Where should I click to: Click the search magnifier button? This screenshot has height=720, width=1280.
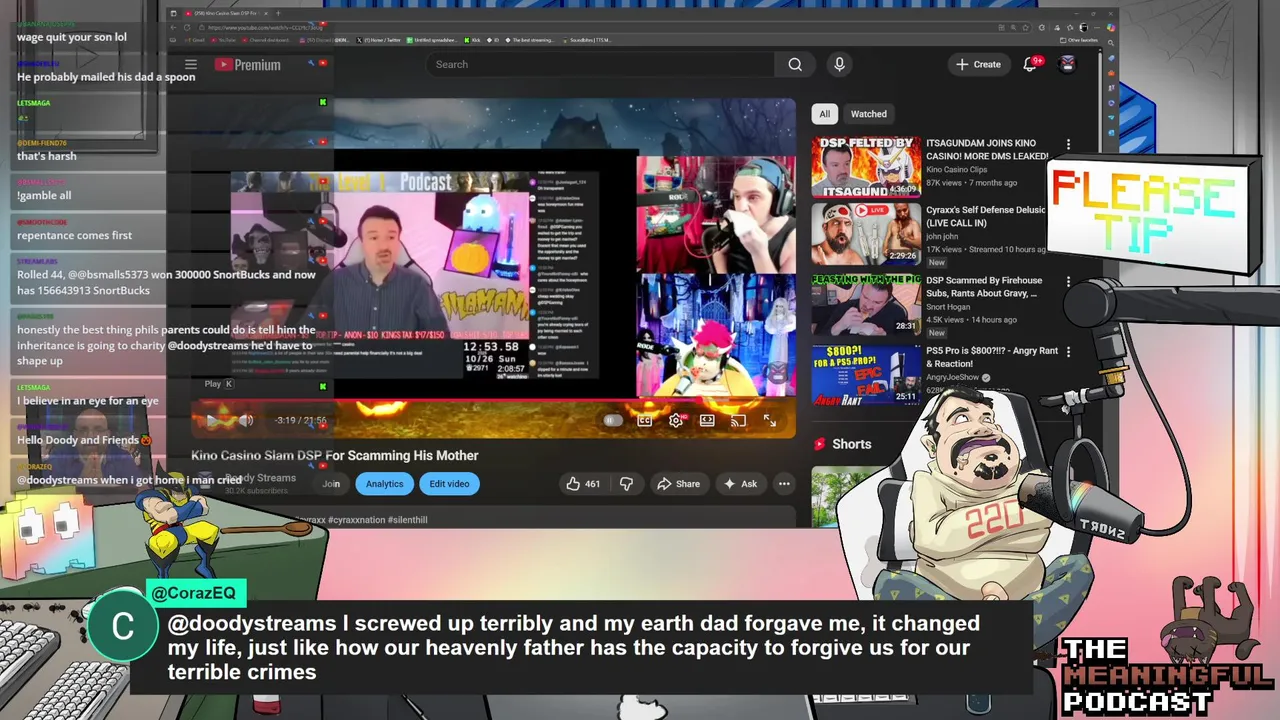click(795, 64)
